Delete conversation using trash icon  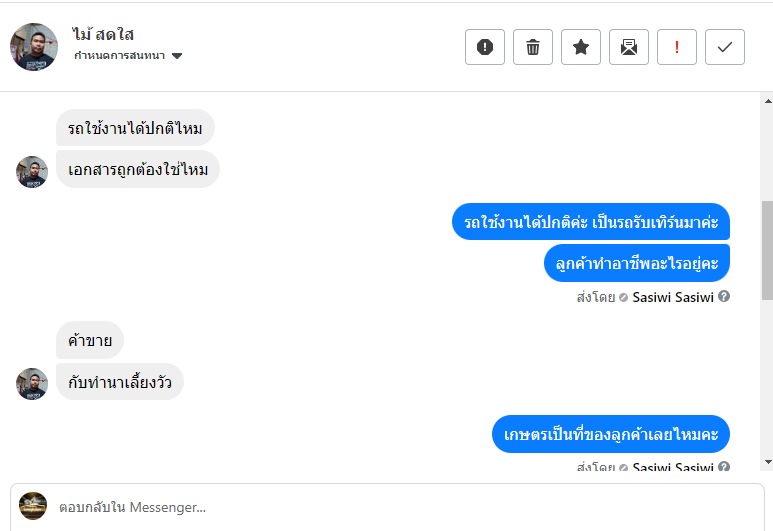click(x=533, y=47)
